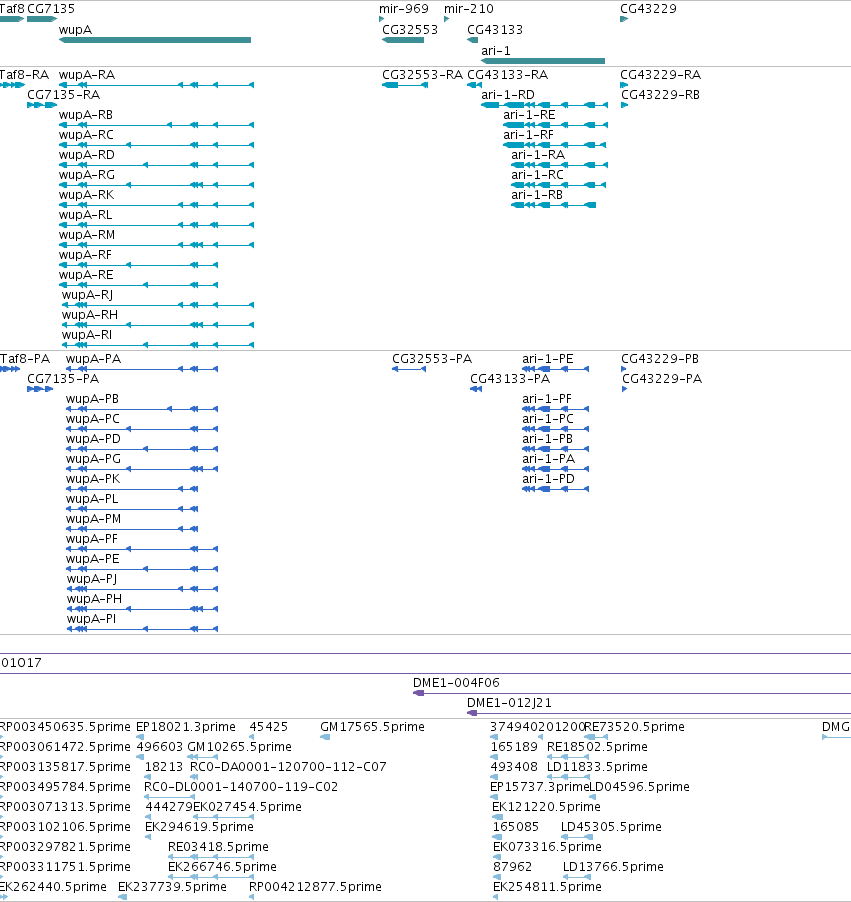This screenshot has width=851, height=902.
Task: Click the wupA-RF transcript label
Action: click(x=85, y=255)
